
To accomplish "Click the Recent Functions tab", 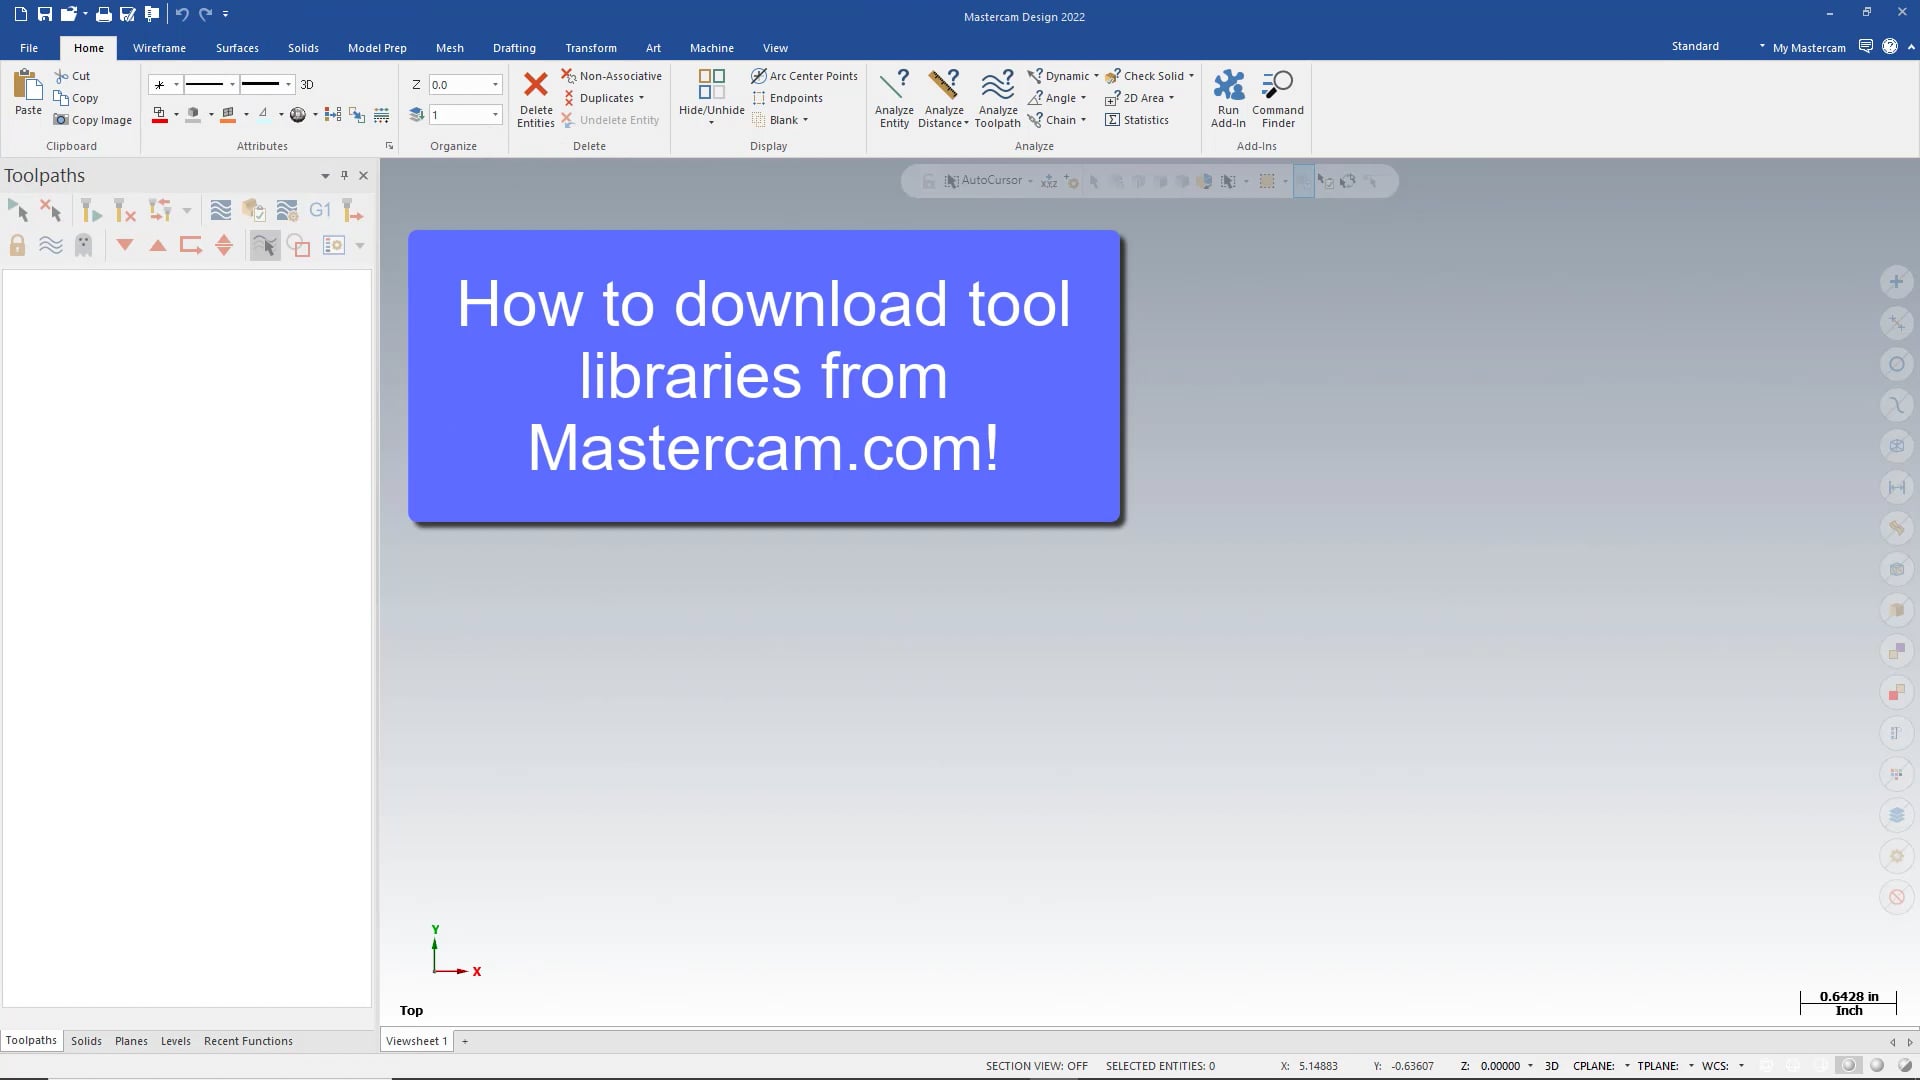I will click(x=248, y=1041).
